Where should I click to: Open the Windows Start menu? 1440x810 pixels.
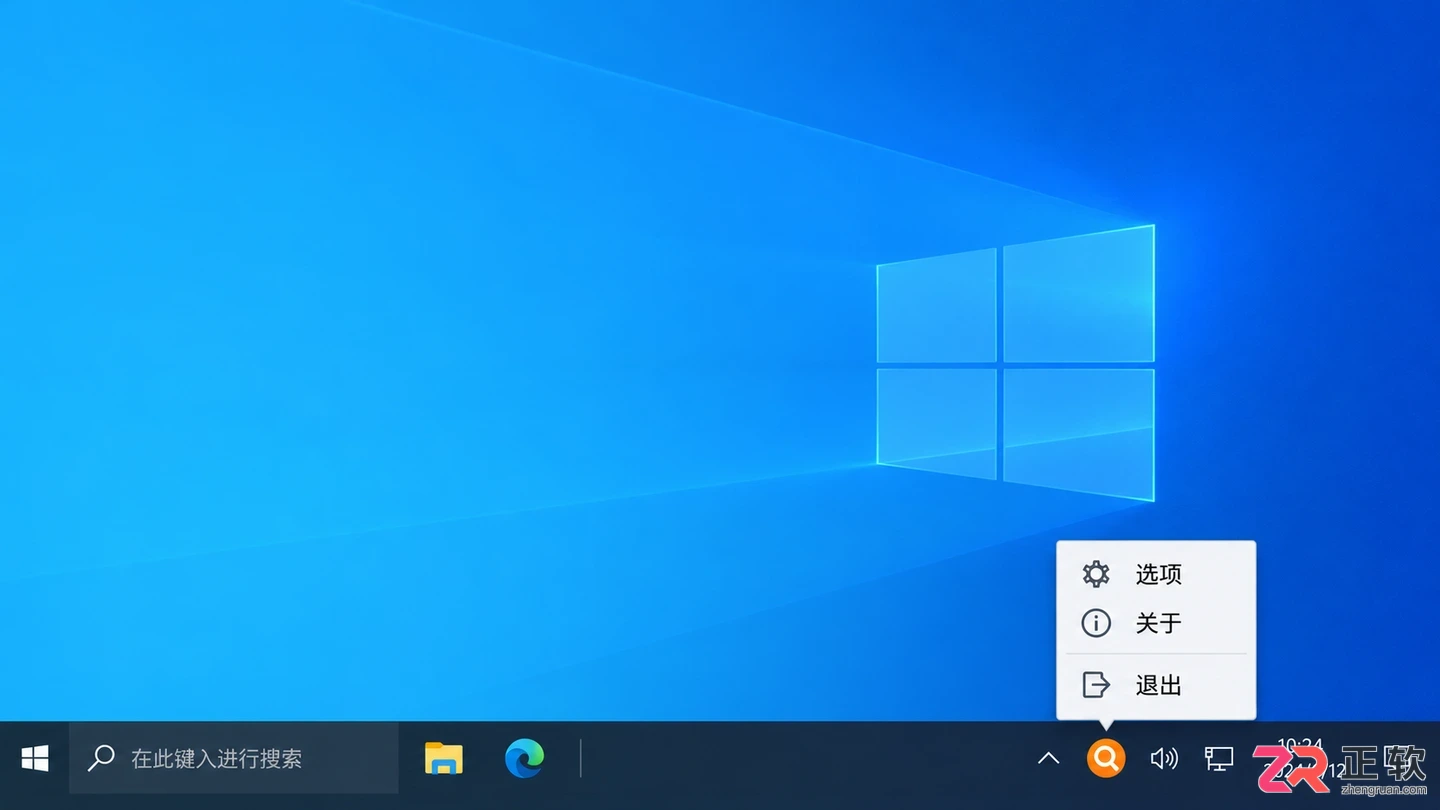[x=35, y=759]
